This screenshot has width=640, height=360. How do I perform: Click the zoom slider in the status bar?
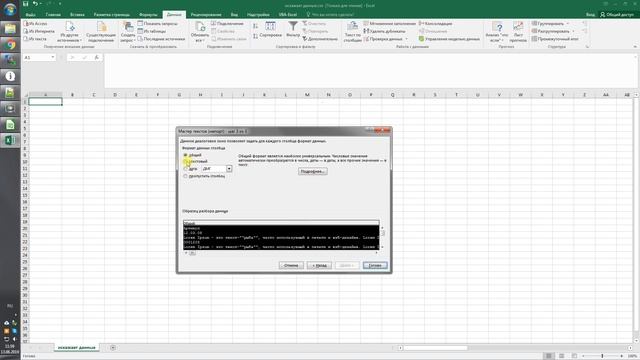click(602, 356)
